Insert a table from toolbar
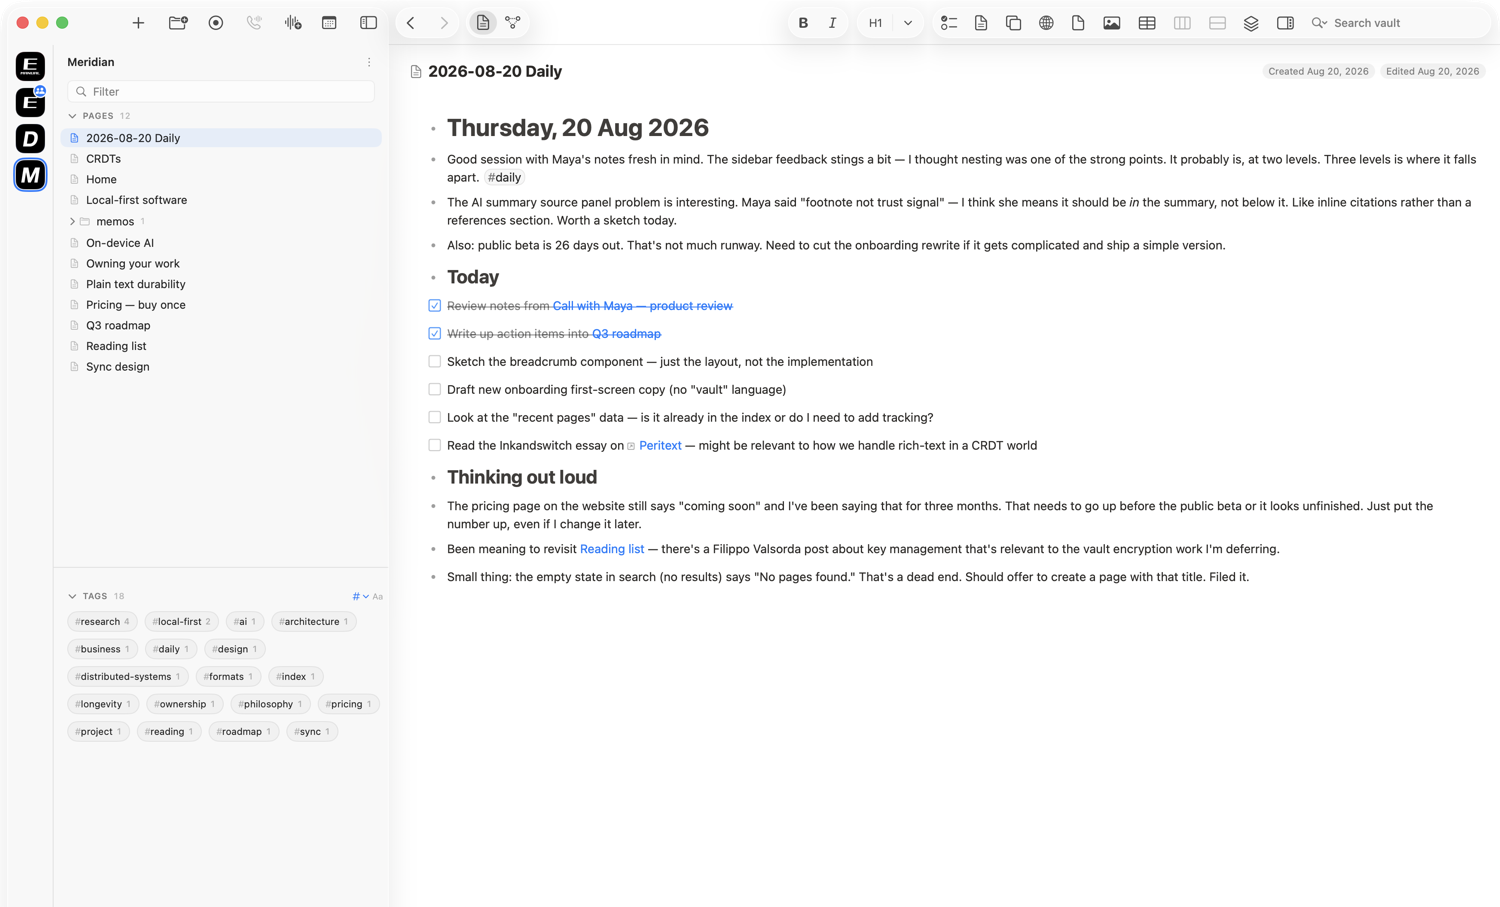 (x=1147, y=23)
